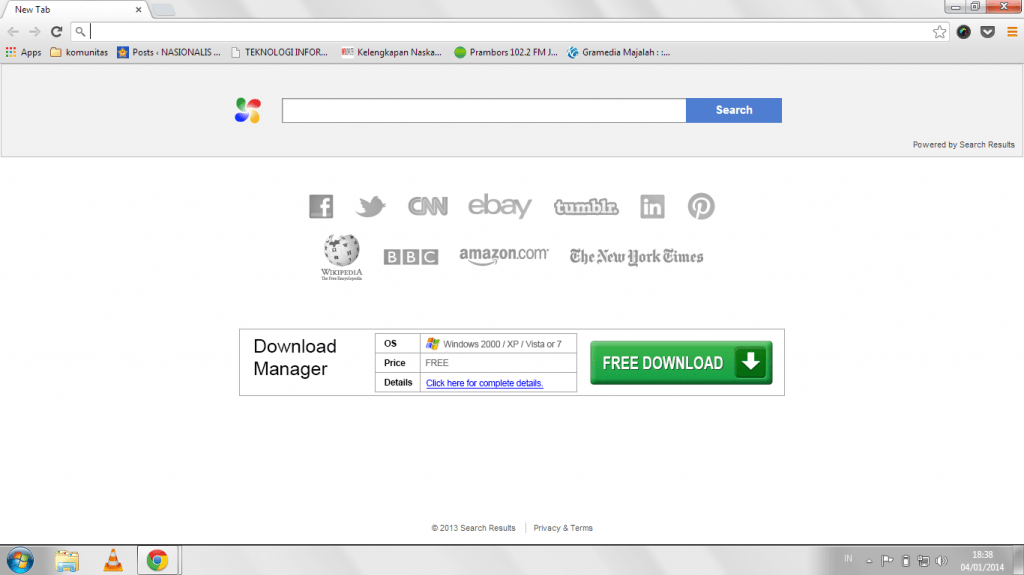
Task: Open the Apps bookmarks shortcut
Action: [x=24, y=52]
